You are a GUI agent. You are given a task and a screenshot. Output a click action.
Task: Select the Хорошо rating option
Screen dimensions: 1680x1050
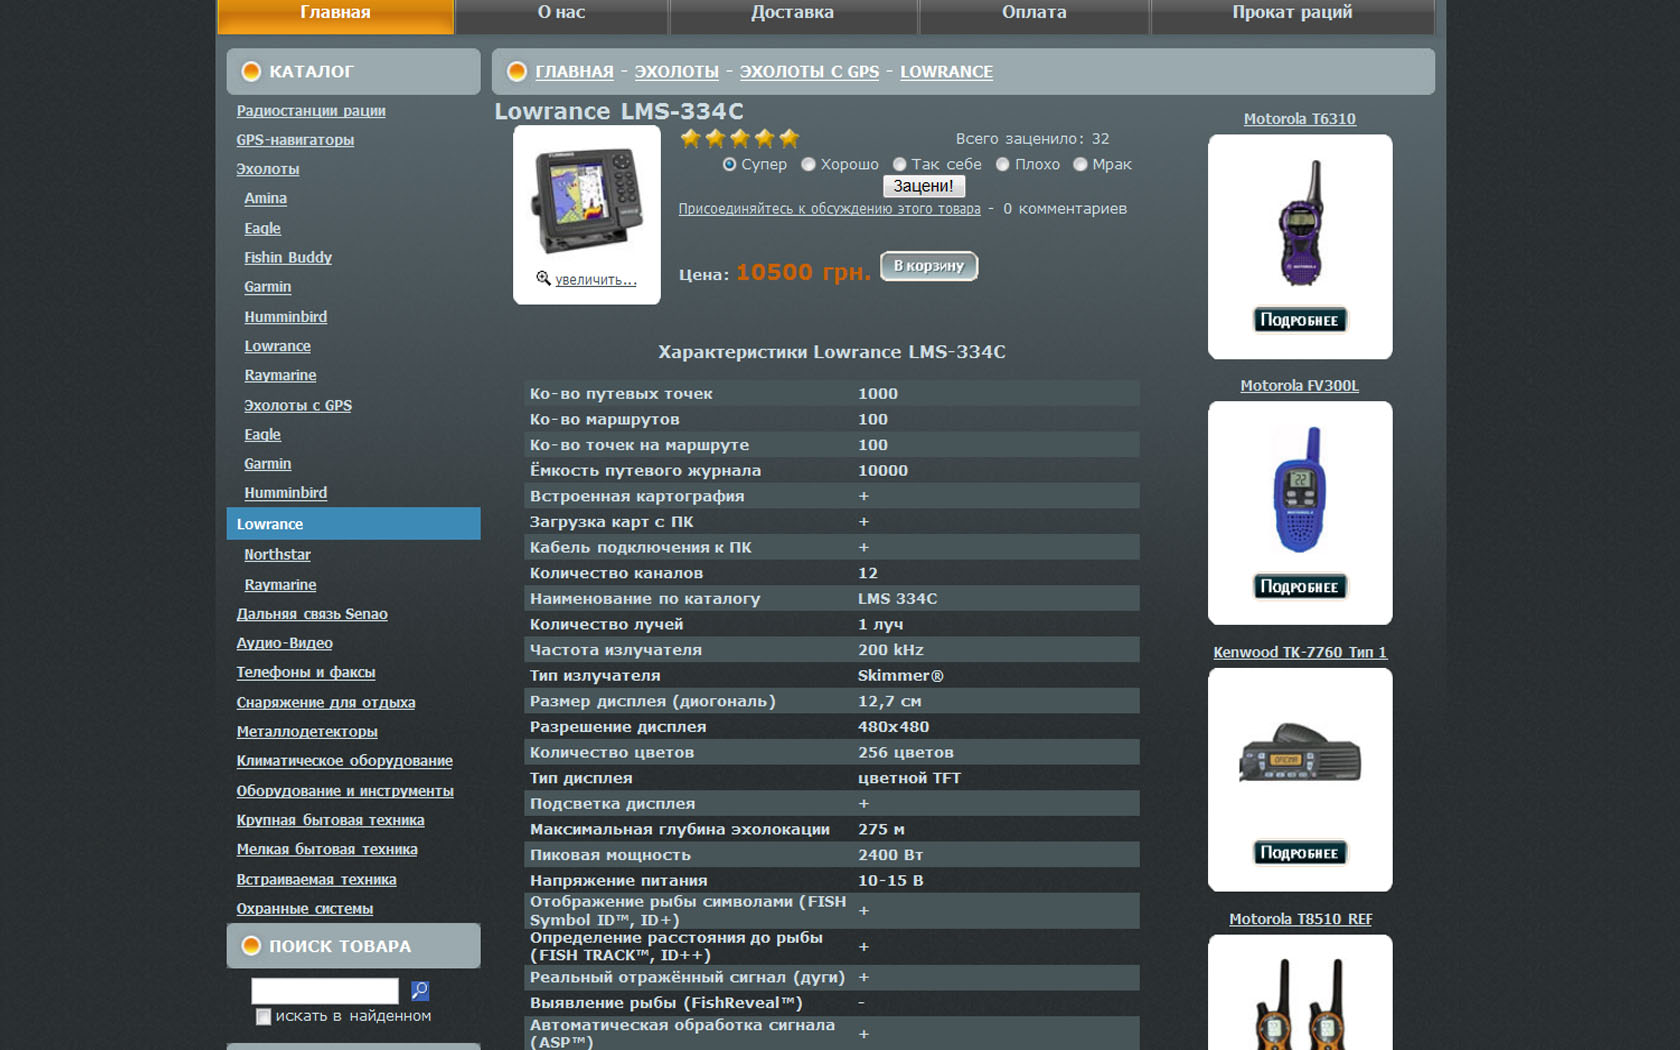(808, 164)
